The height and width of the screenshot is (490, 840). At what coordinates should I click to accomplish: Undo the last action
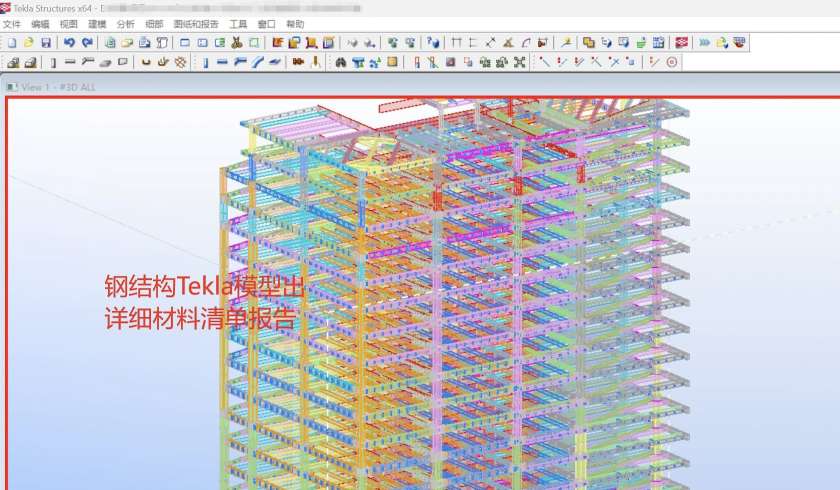(69, 43)
